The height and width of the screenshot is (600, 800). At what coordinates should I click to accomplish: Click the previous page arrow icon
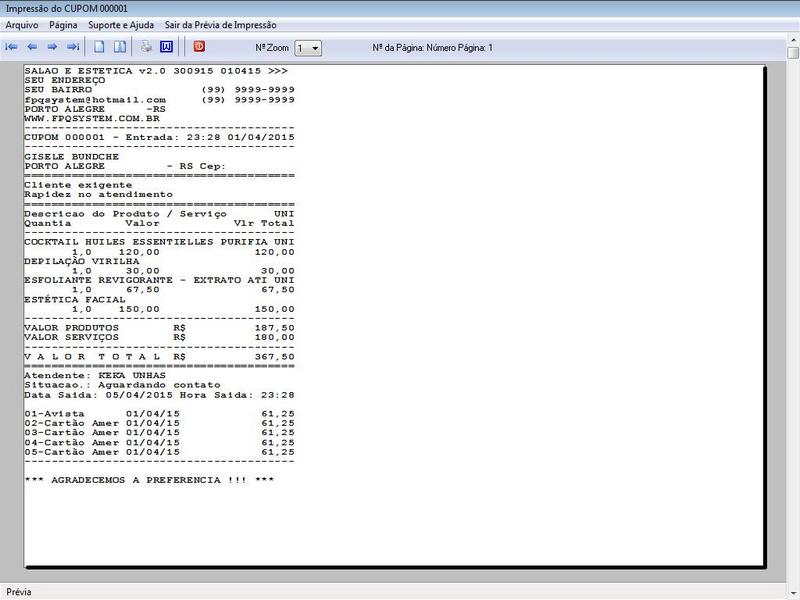[32, 47]
